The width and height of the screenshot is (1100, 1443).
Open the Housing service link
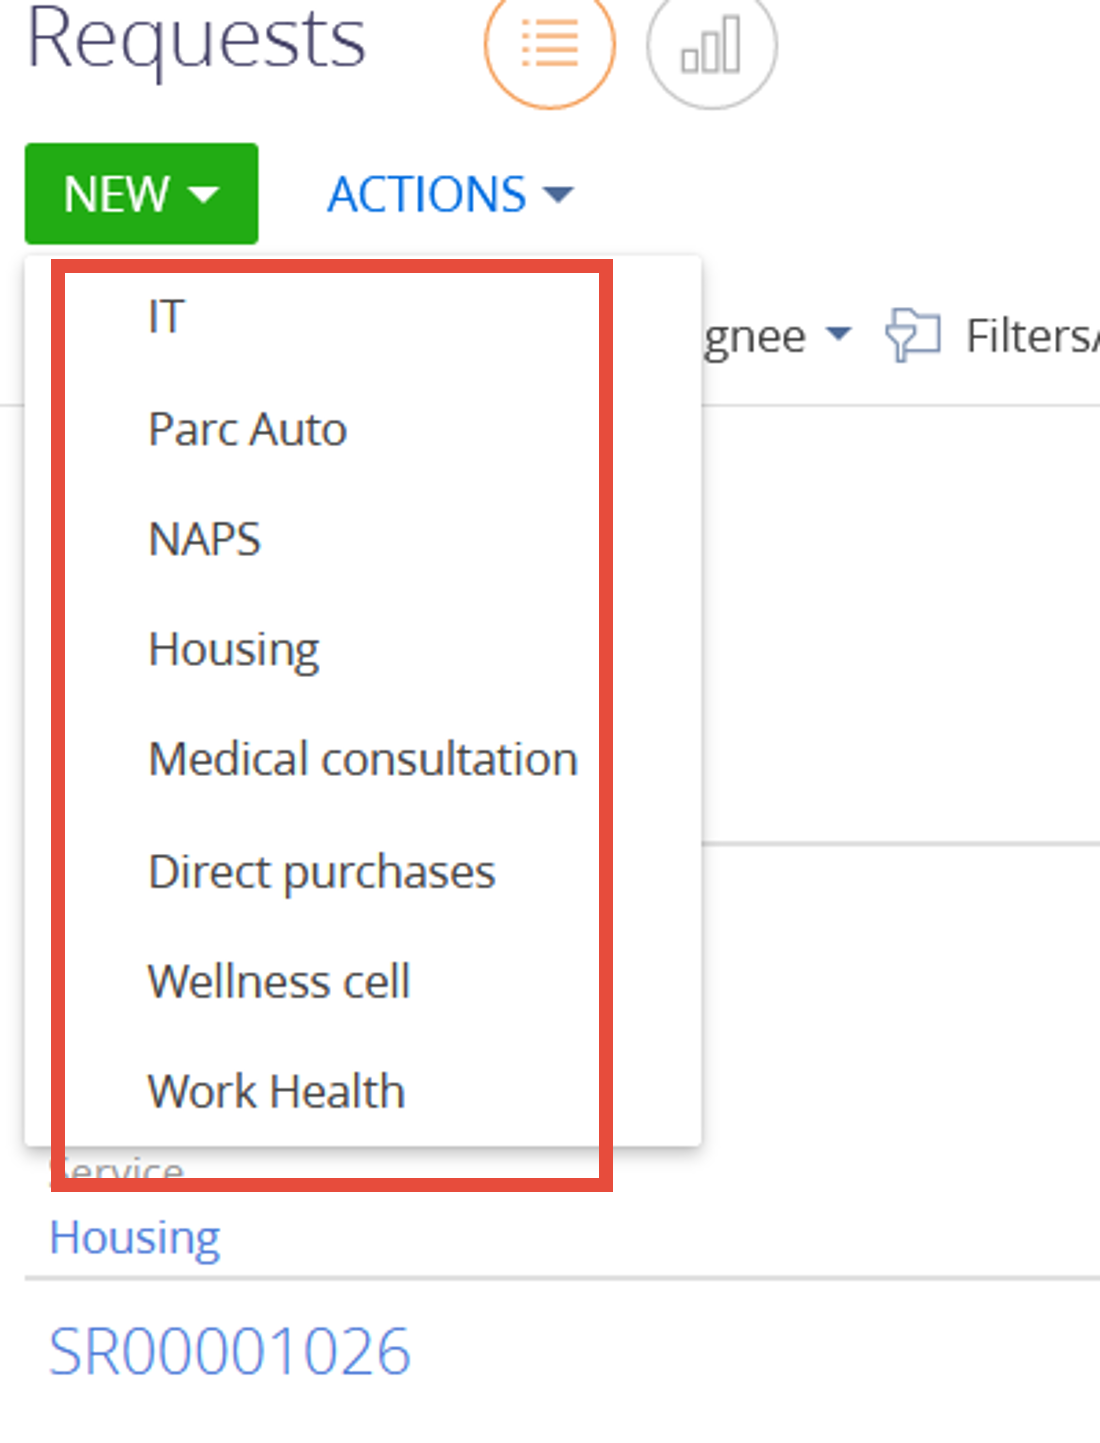pyautogui.click(x=135, y=1238)
